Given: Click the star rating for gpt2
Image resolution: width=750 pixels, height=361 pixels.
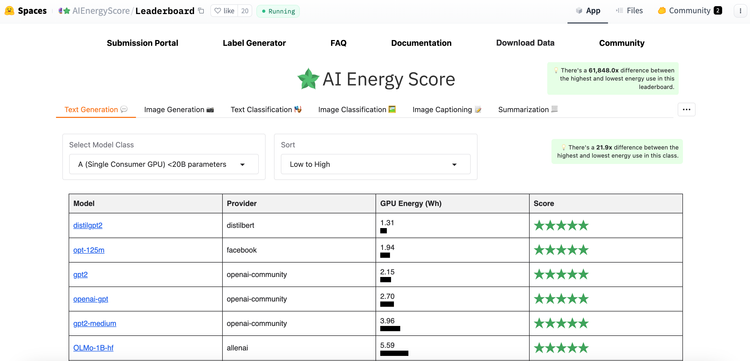Looking at the screenshot, I should click(x=561, y=274).
